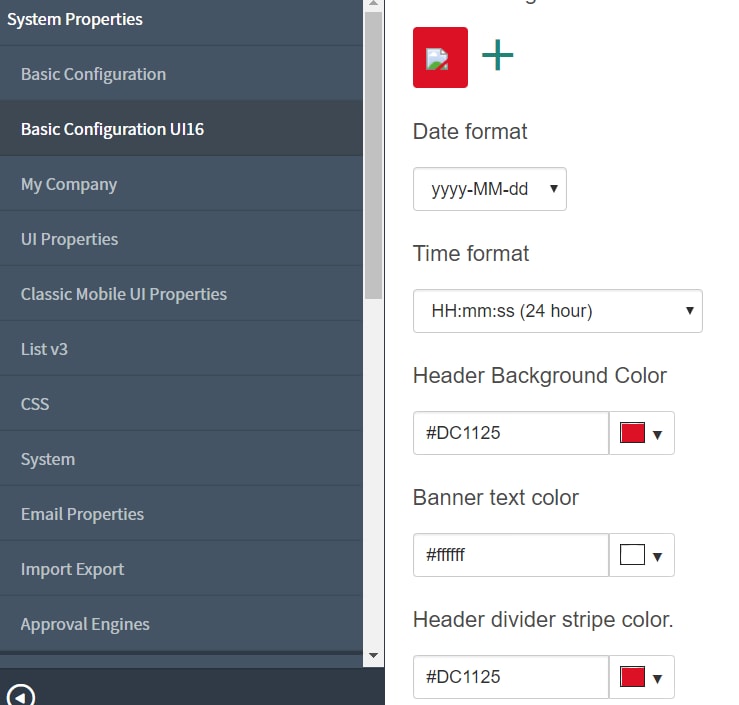
Task: Click the sidebar vertical scrollbar thumb
Action: (x=373, y=156)
